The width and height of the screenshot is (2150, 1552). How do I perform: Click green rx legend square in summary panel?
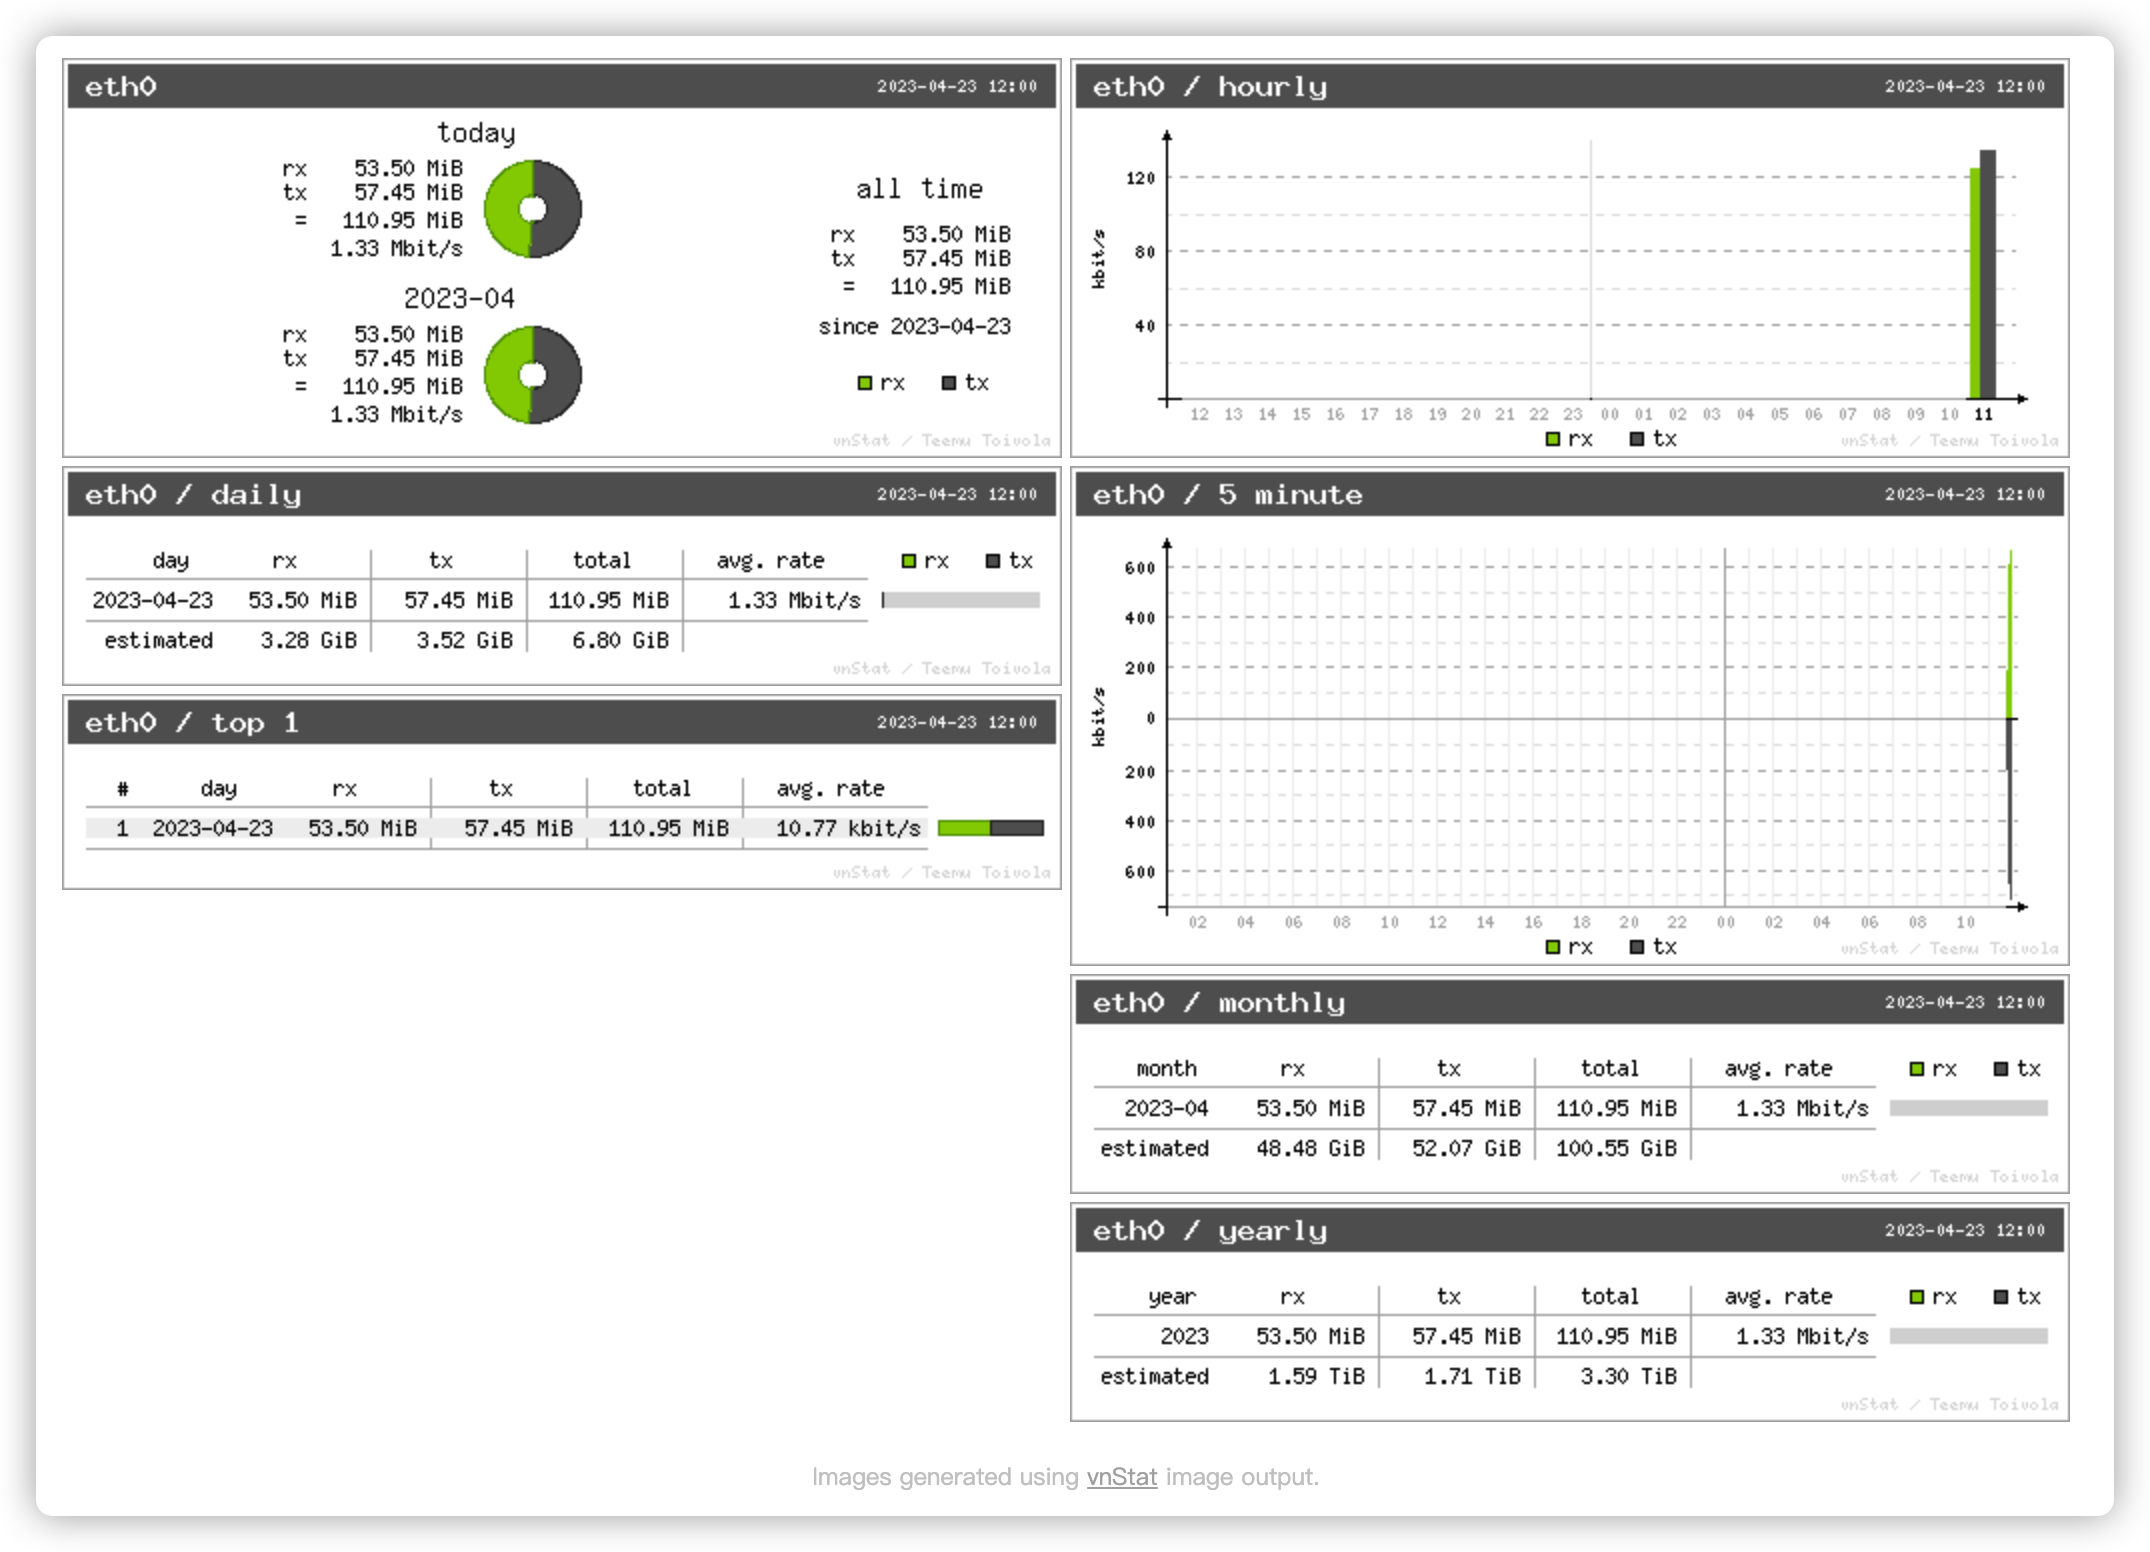(x=865, y=383)
